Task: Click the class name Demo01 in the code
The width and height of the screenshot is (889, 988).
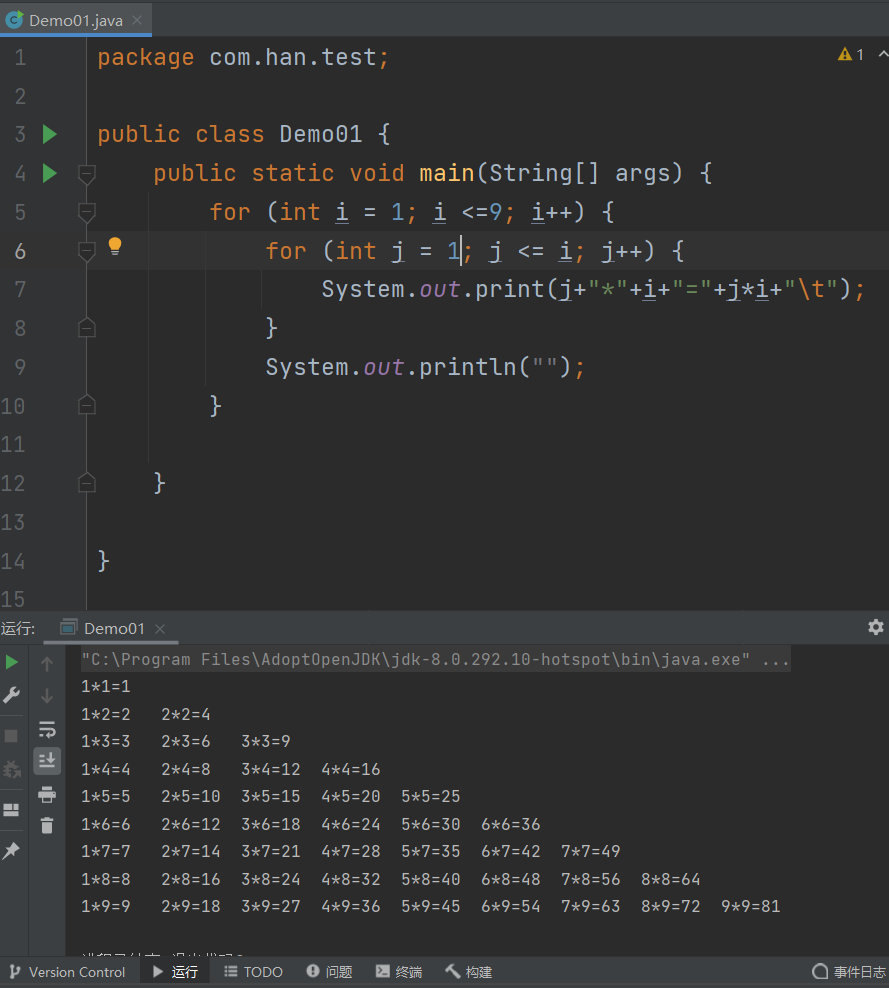Action: click(320, 134)
